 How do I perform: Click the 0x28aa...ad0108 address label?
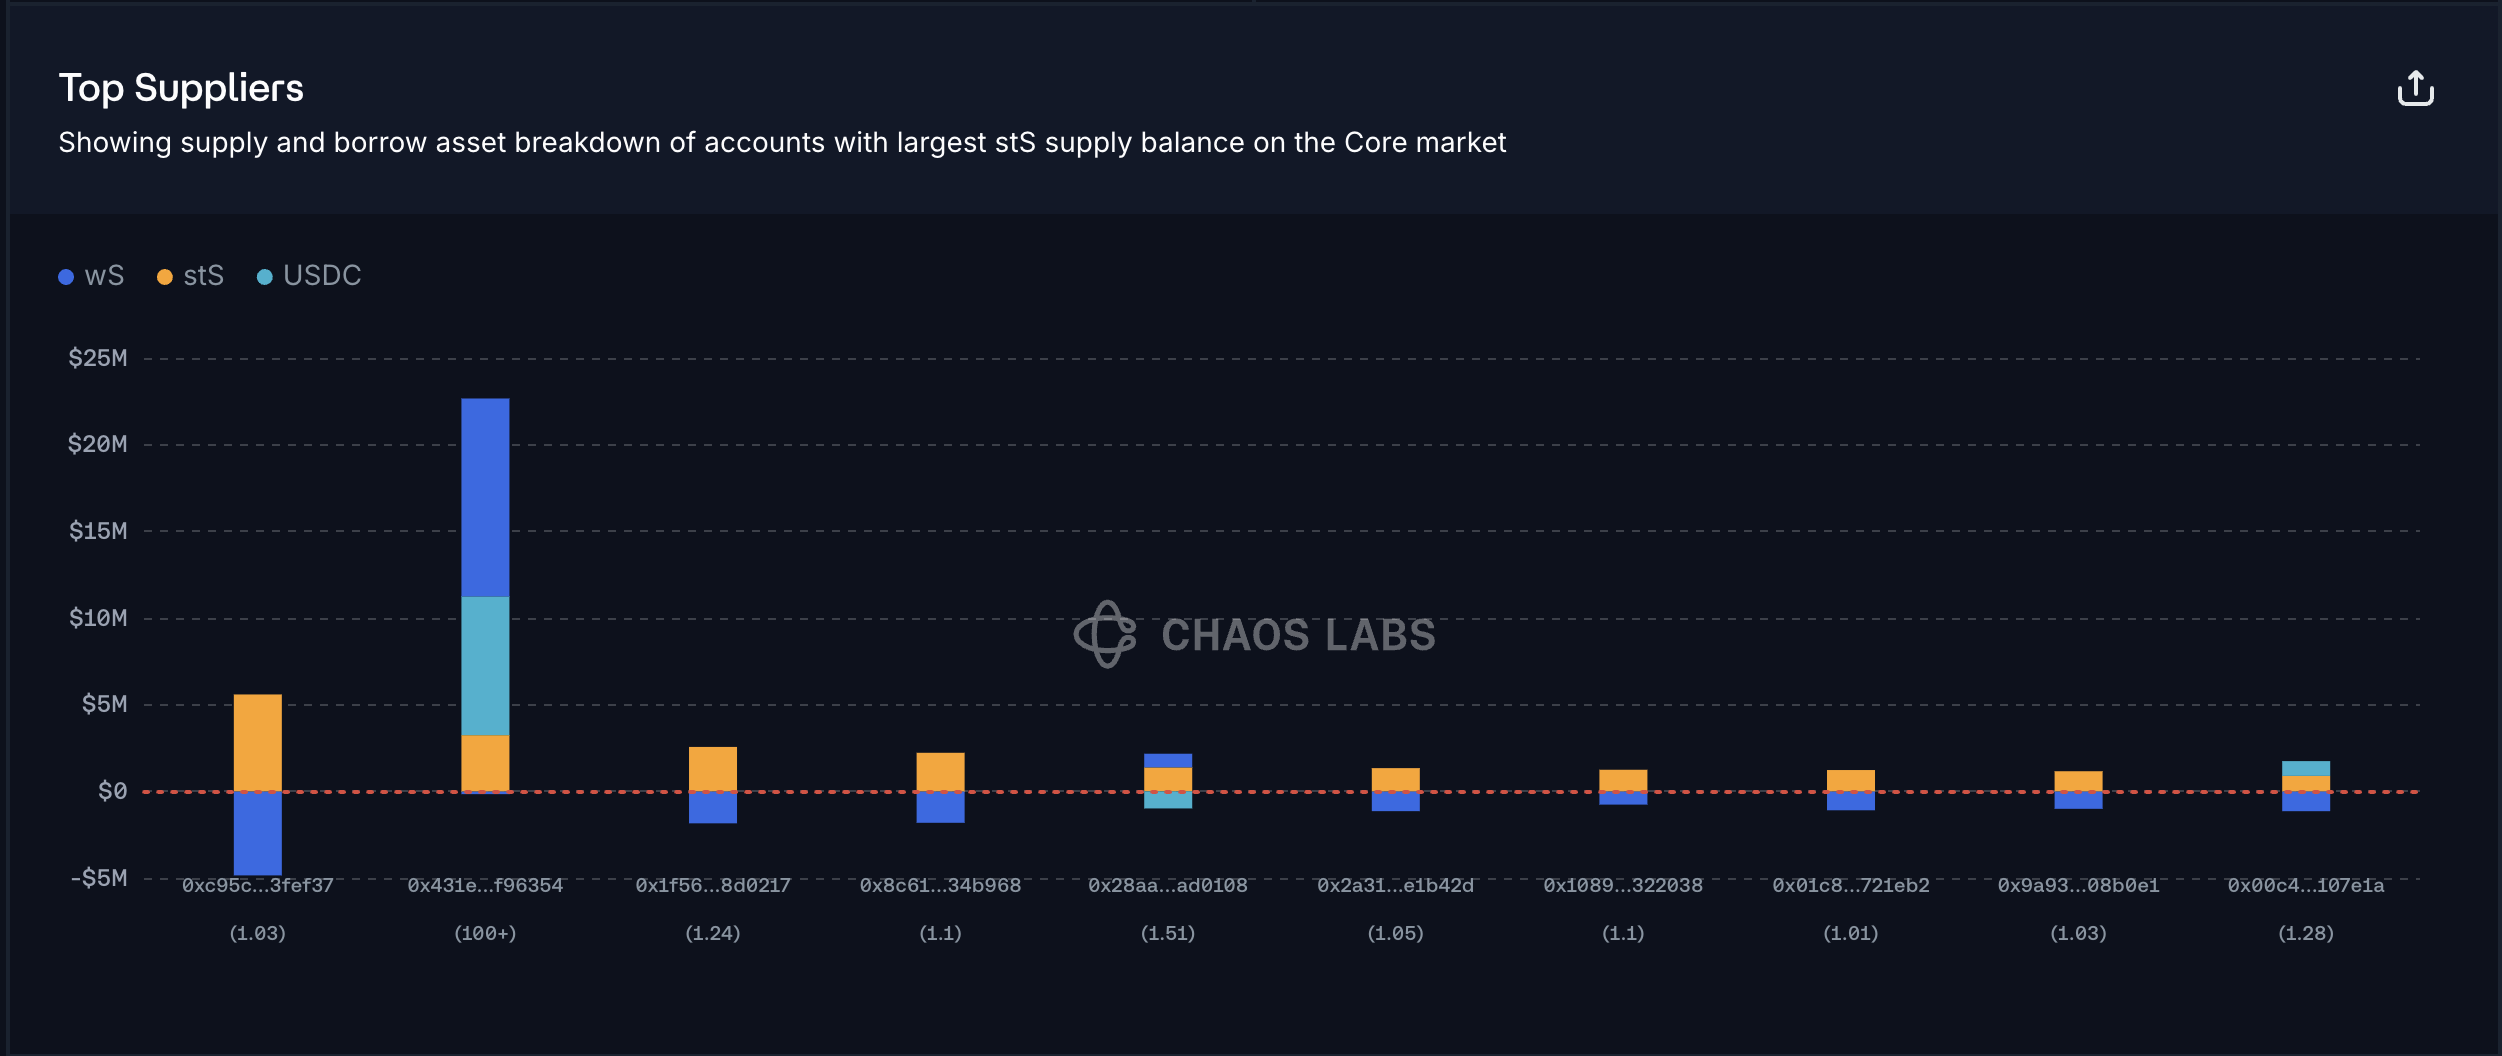coord(1168,886)
